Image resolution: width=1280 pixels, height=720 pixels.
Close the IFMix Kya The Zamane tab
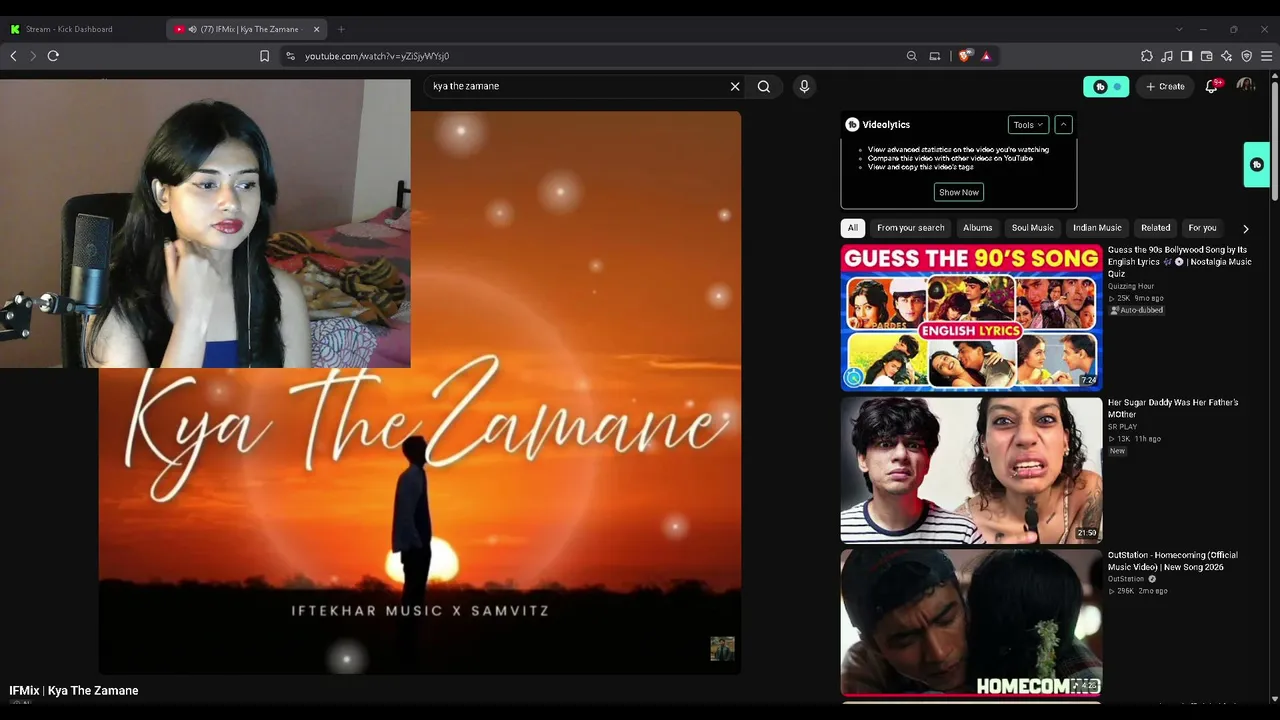[x=317, y=29]
